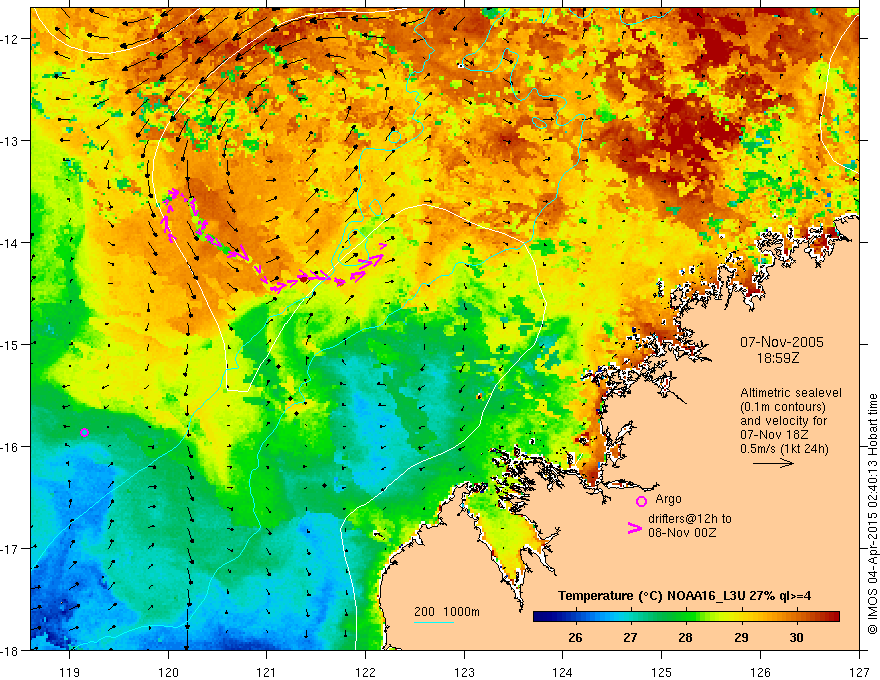Click the '119' longitude axis label
Image resolution: width=880 pixels, height=680 pixels.
tap(69, 672)
